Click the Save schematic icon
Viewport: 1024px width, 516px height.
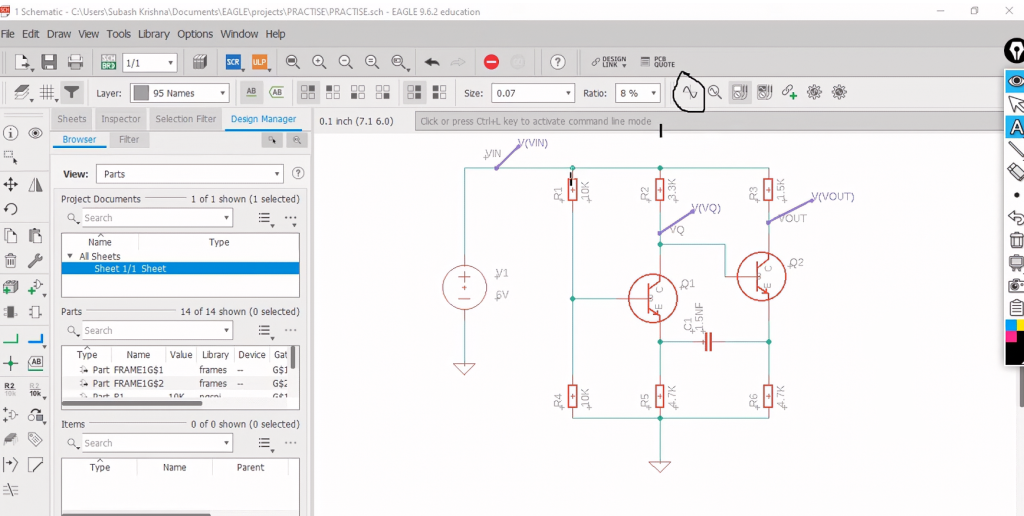pyautogui.click(x=48, y=62)
